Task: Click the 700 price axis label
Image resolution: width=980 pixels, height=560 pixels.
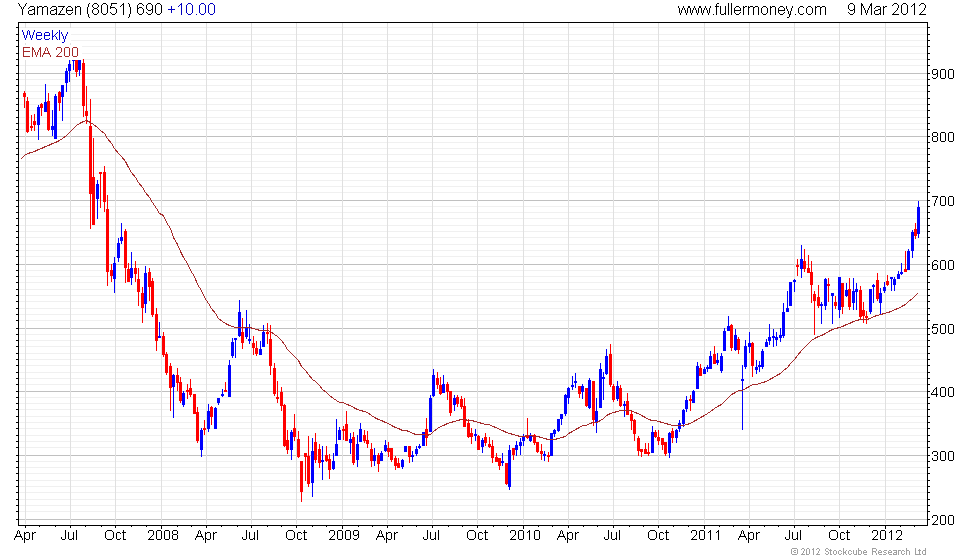Action: tap(942, 201)
